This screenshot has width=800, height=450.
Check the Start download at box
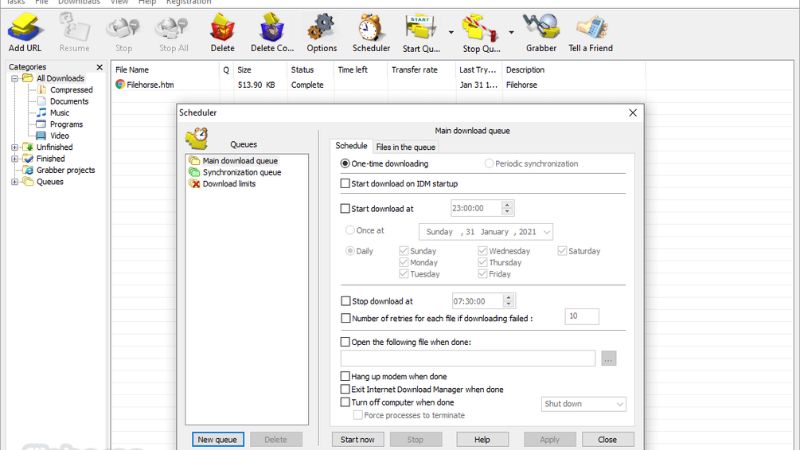tap(345, 208)
